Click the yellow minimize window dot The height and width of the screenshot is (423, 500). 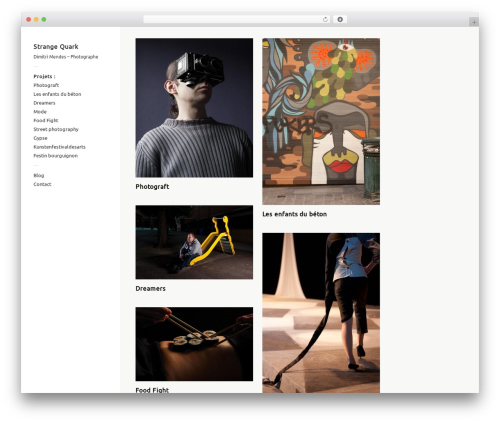[x=36, y=20]
